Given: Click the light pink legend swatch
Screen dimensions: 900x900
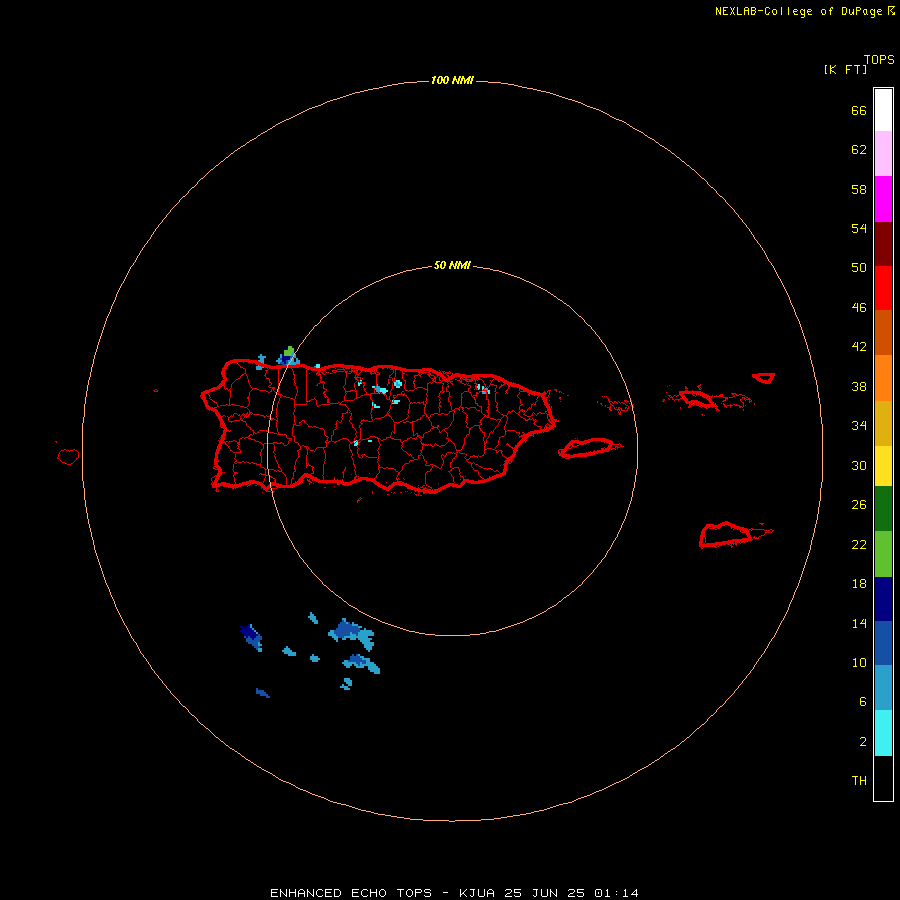Looking at the screenshot, I should tap(883, 153).
